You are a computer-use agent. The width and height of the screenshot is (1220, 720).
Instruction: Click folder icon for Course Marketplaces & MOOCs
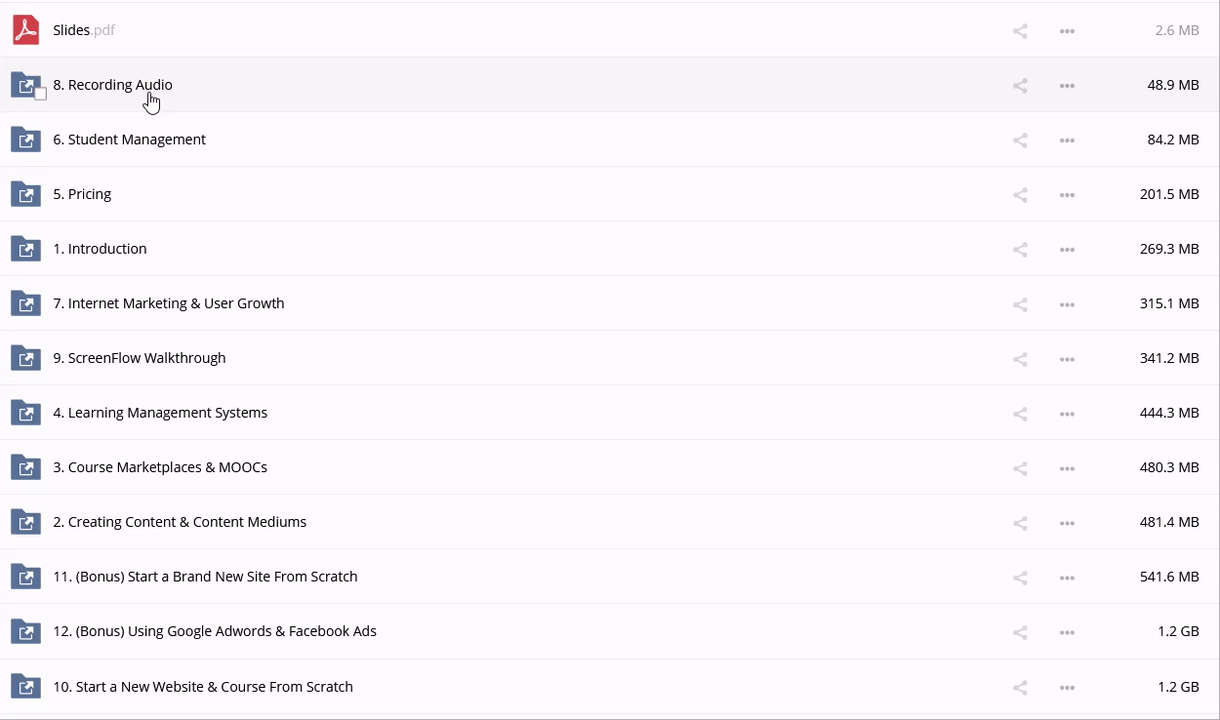[x=26, y=468]
